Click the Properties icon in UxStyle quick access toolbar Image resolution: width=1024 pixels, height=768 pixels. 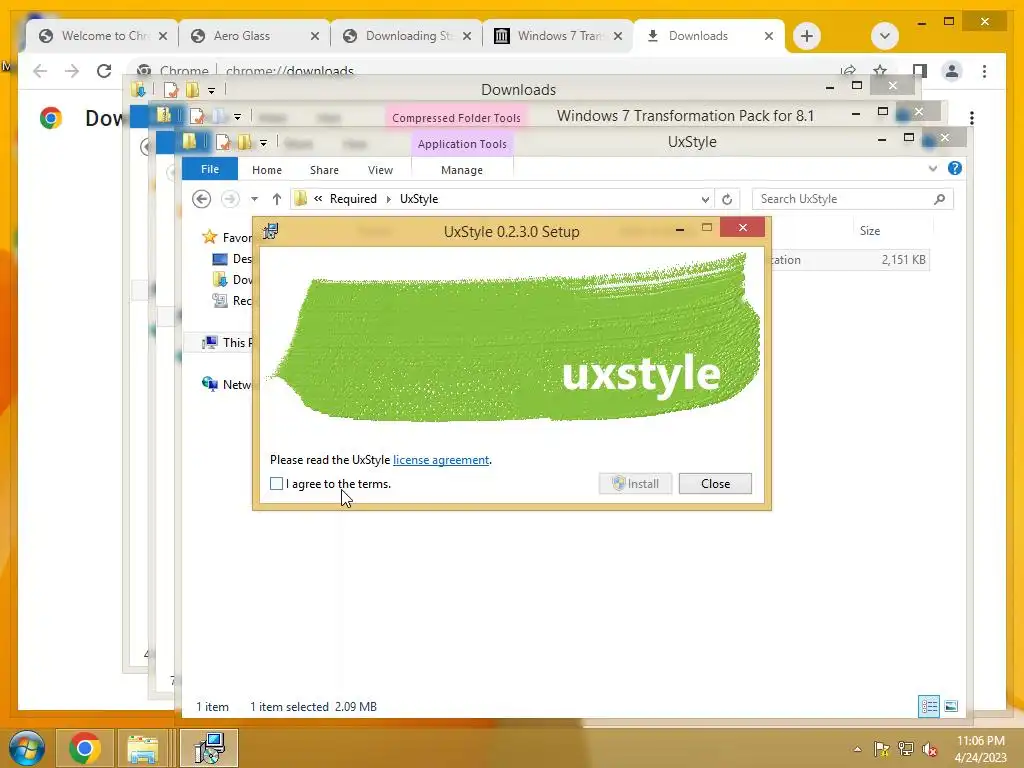click(223, 142)
